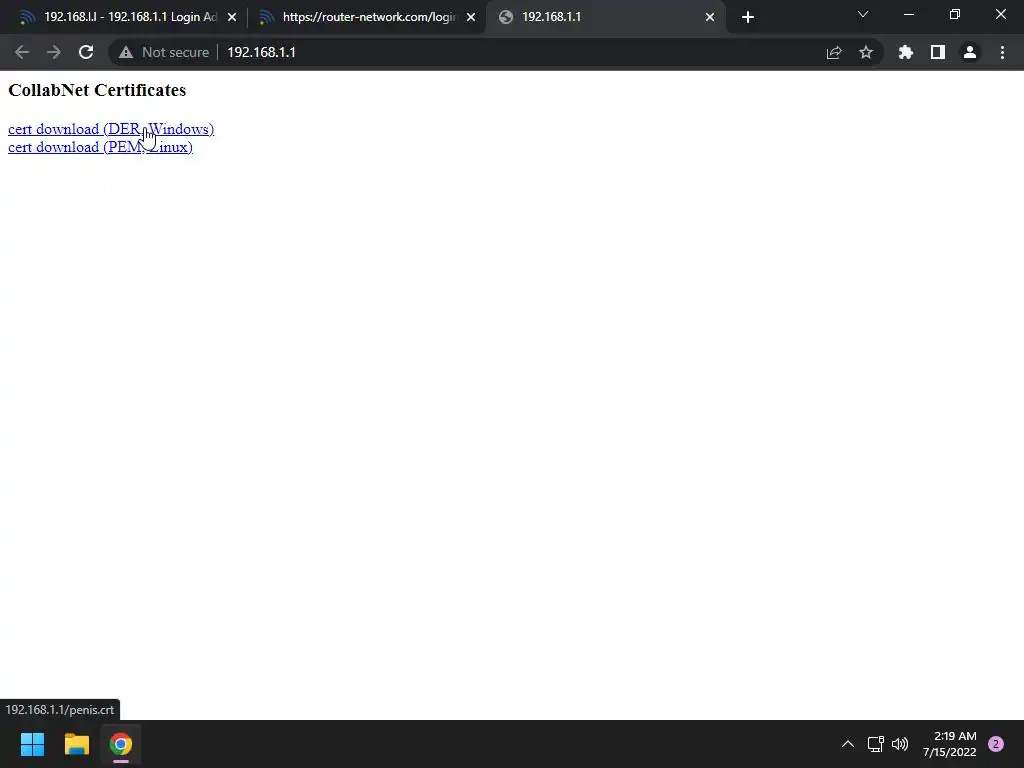Expand the tab search chevron

coord(863,14)
